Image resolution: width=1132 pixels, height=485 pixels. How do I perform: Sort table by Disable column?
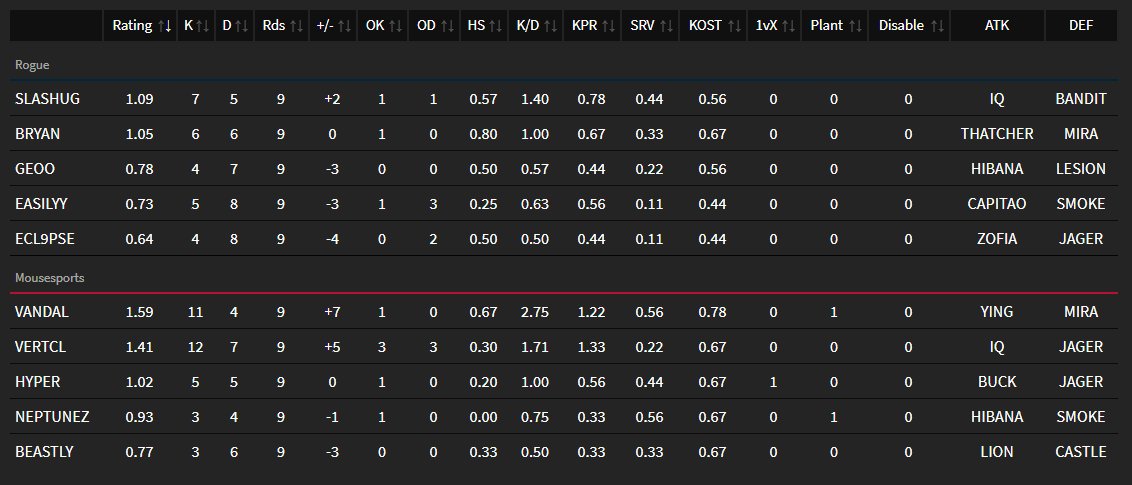[x=910, y=25]
